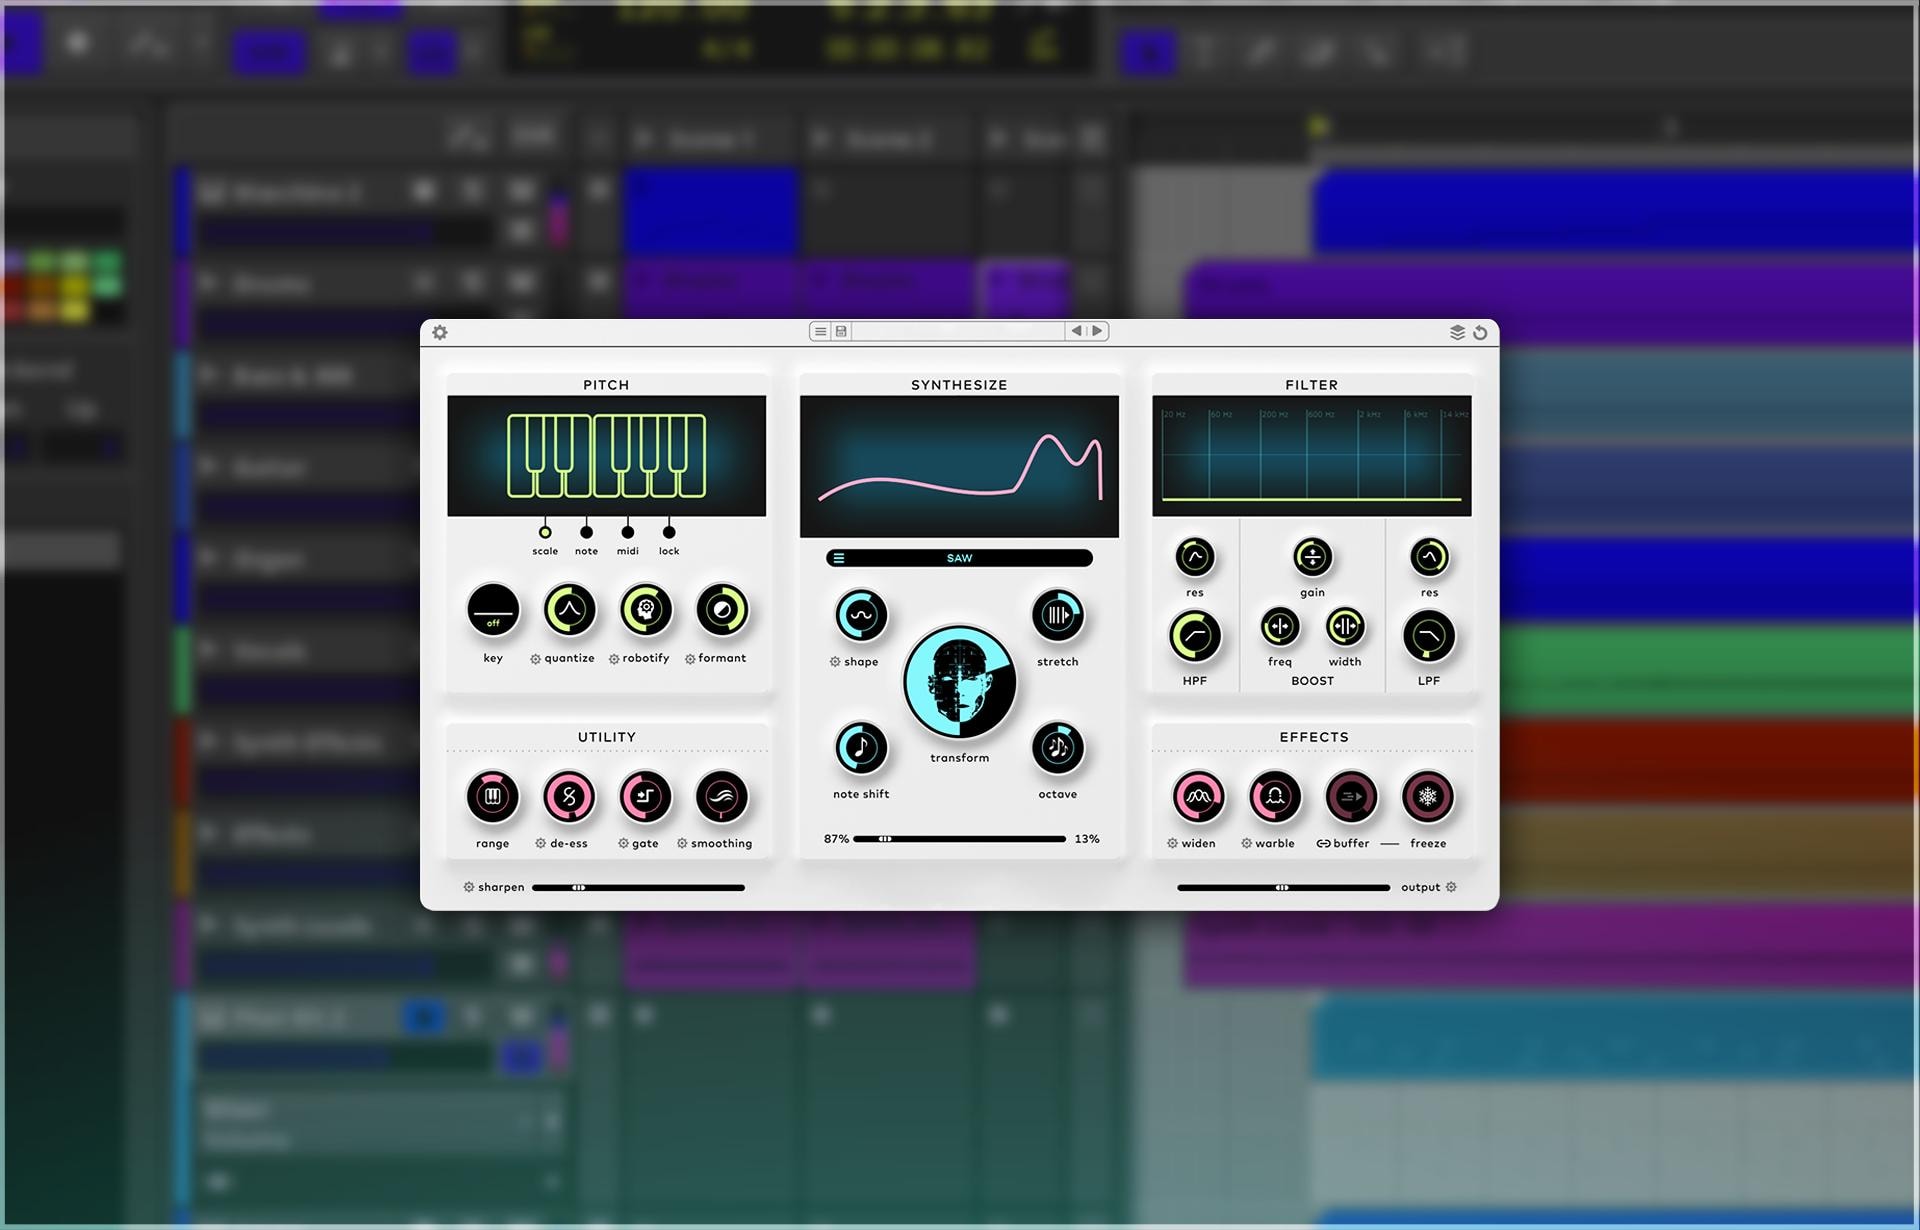
Task: Click the output level slider
Action: [1283, 888]
